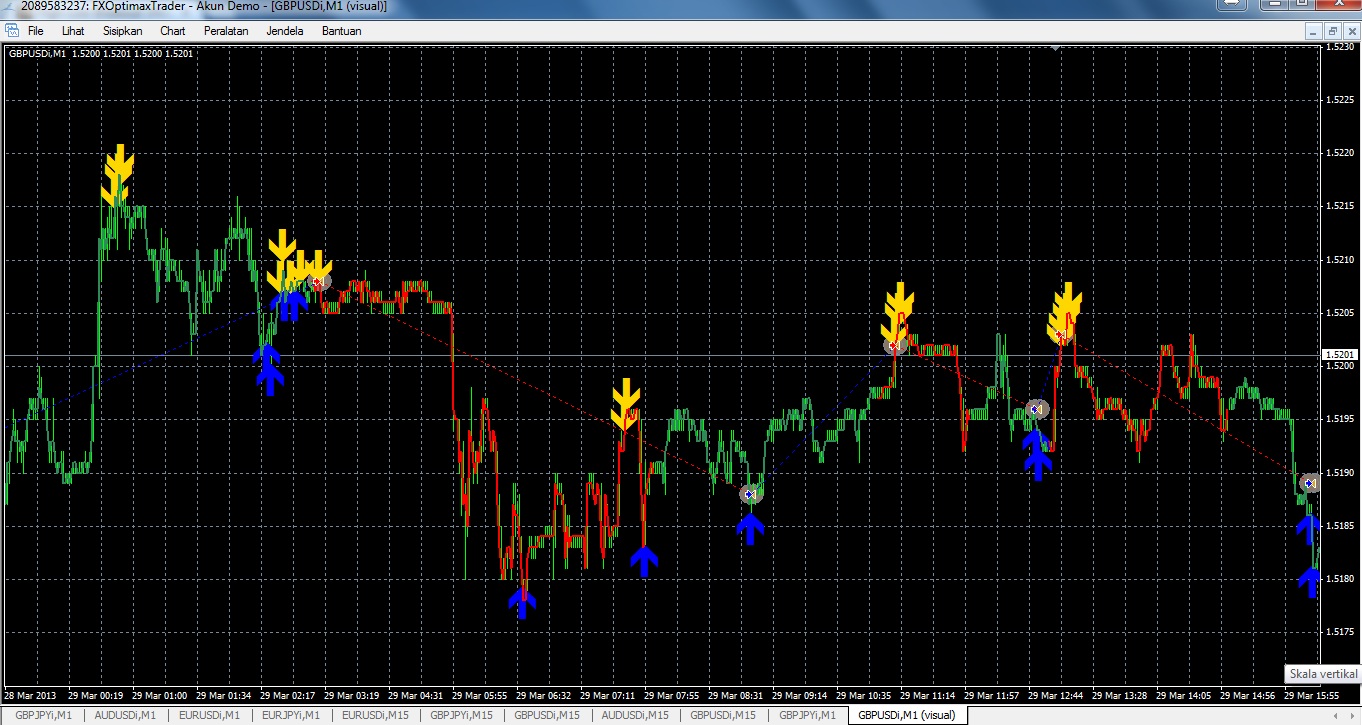
Task: Open the Sisipkan menu
Action: click(122, 31)
